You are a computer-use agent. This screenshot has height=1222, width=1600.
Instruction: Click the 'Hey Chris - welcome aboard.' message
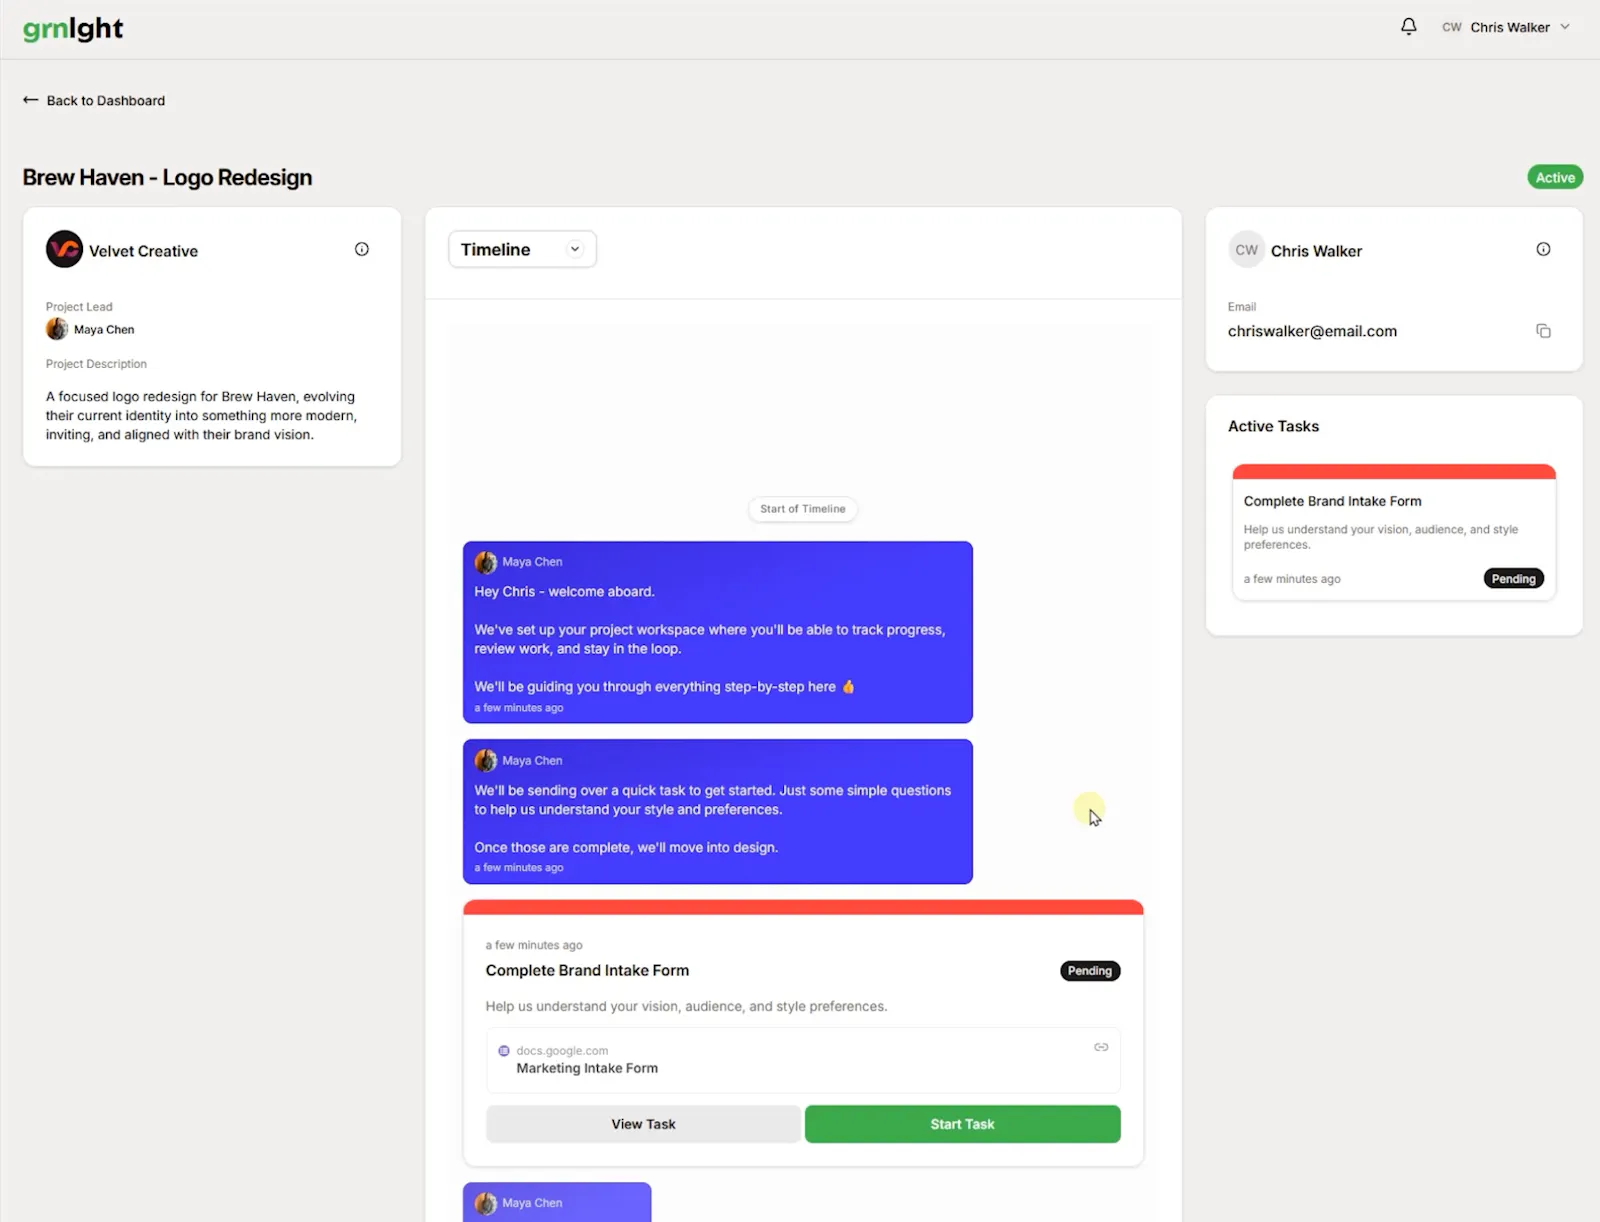(x=564, y=592)
